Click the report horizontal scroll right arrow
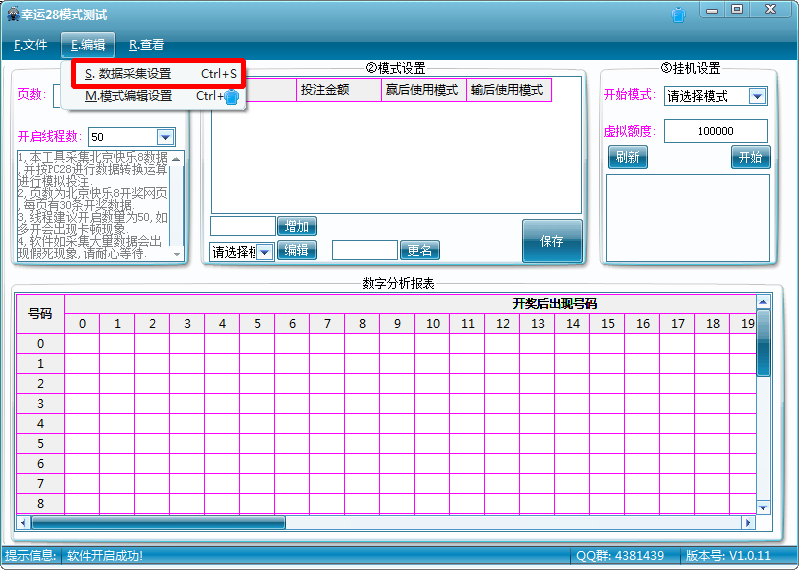The height and width of the screenshot is (570, 799). (748, 523)
